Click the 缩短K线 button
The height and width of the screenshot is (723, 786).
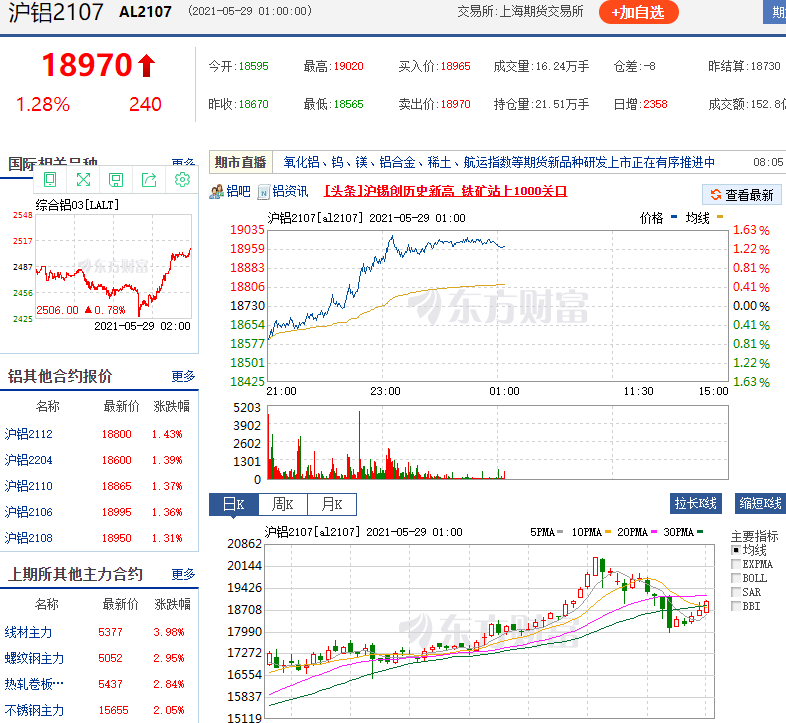click(760, 503)
